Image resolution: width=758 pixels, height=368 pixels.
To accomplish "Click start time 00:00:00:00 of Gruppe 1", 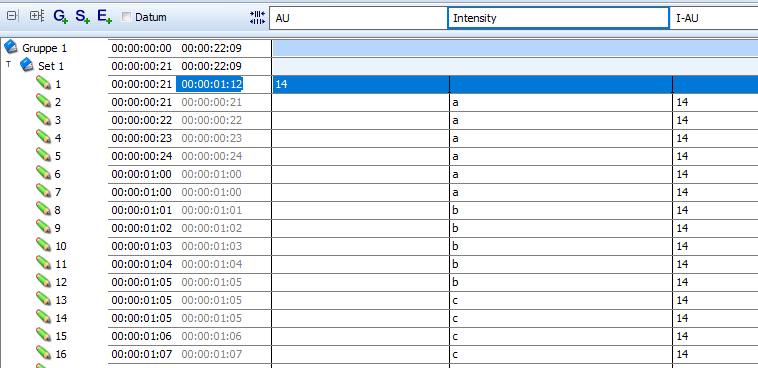I will point(141,48).
